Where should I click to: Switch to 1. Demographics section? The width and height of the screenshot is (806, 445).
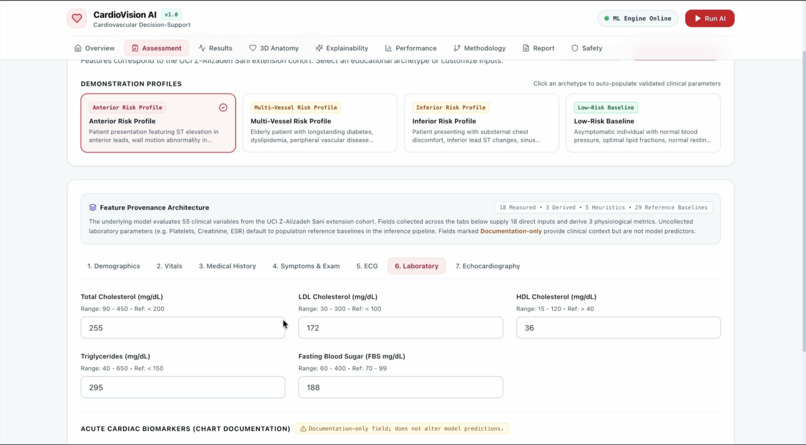coord(114,266)
